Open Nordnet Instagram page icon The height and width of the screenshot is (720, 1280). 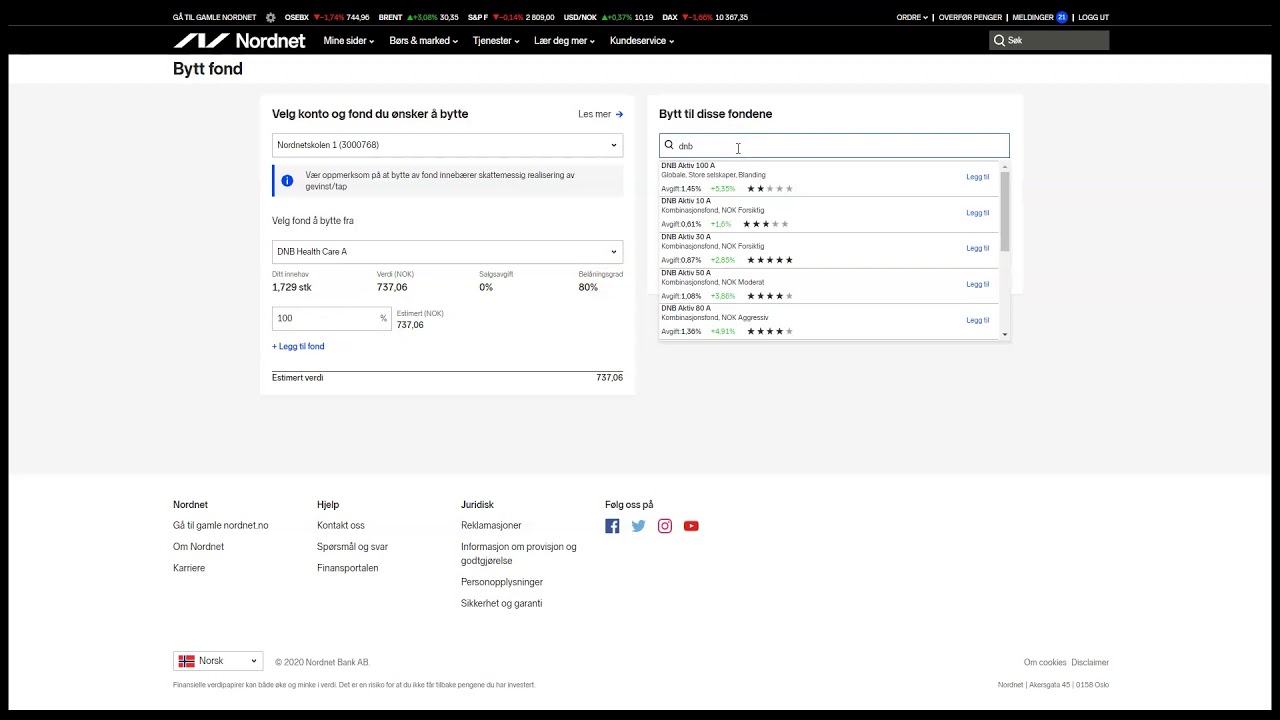(665, 526)
